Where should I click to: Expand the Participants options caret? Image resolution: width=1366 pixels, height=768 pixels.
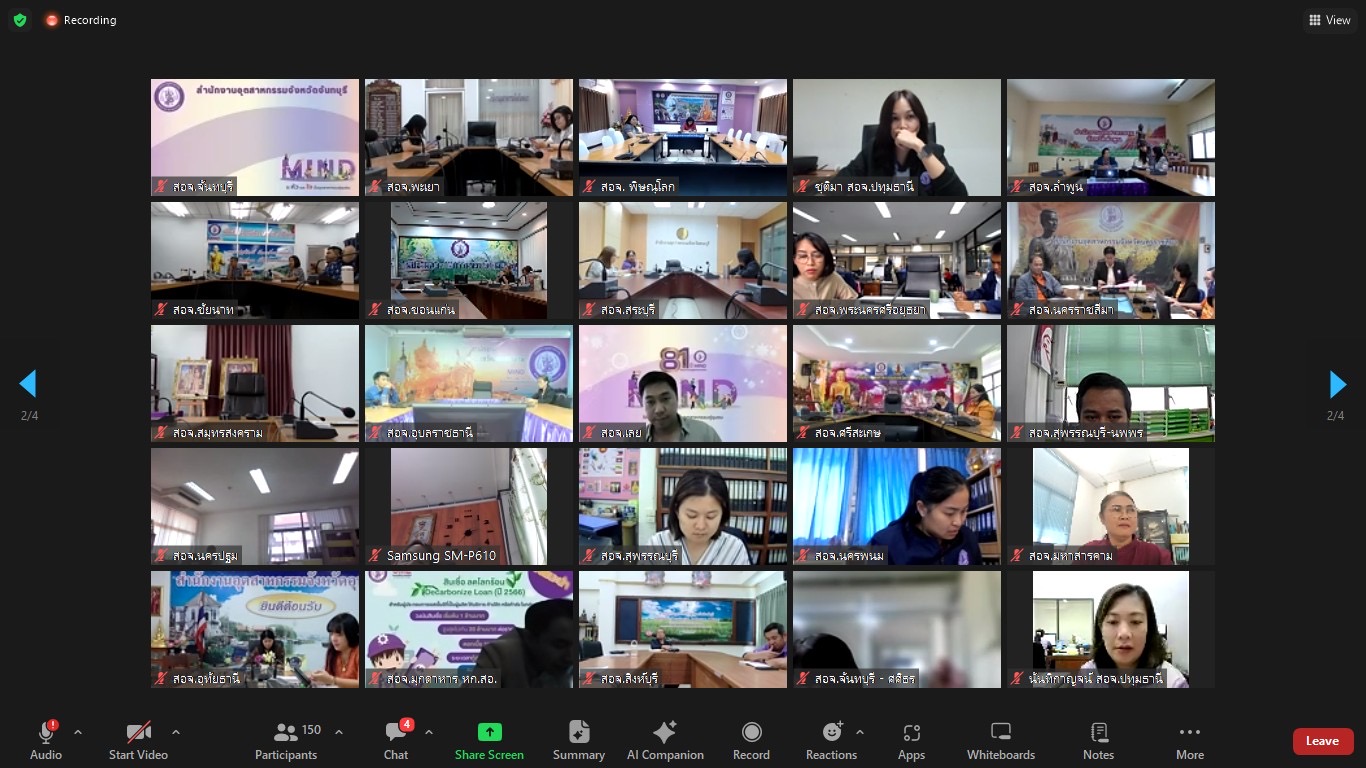click(338, 732)
